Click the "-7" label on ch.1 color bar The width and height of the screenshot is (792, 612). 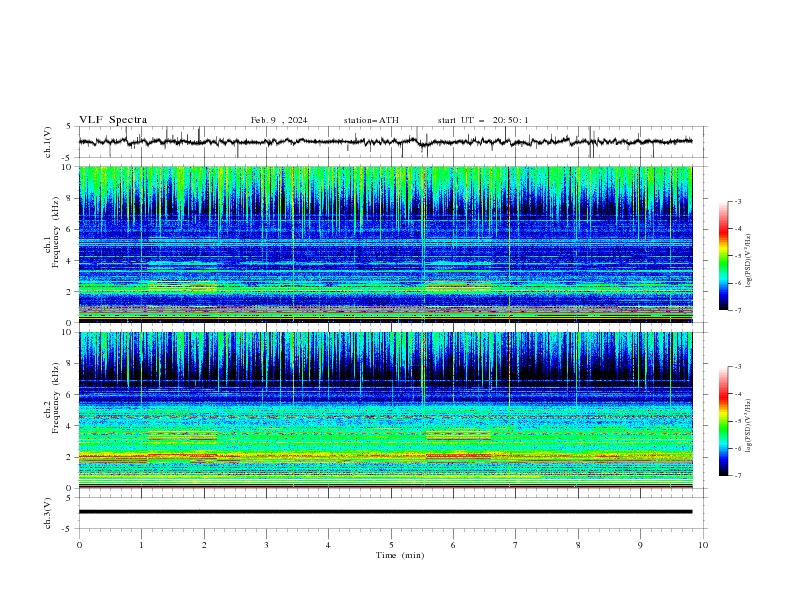tap(737, 311)
